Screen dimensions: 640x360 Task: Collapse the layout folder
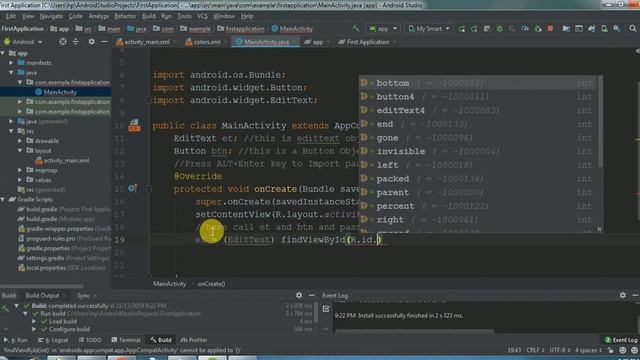20,151
